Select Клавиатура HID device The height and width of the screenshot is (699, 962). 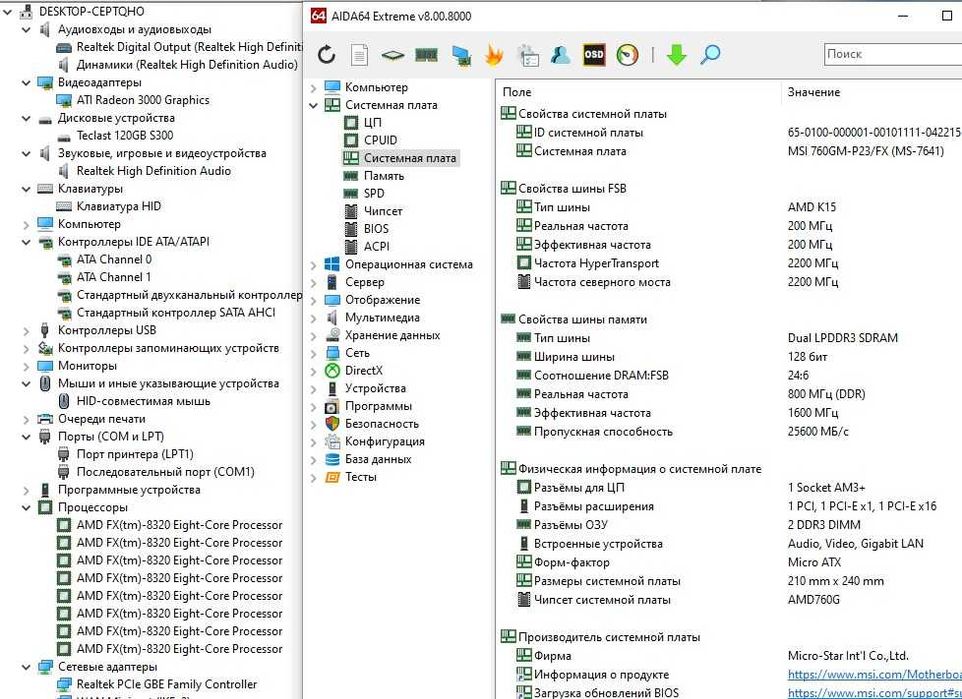click(118, 206)
